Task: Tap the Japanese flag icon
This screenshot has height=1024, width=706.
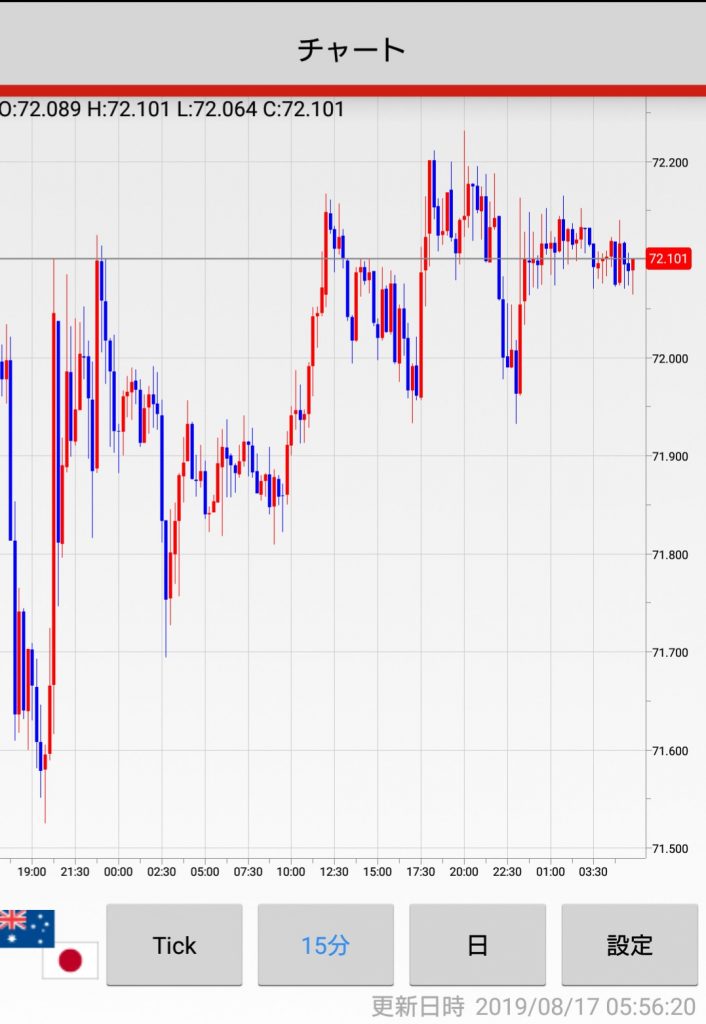Action: (x=70, y=960)
